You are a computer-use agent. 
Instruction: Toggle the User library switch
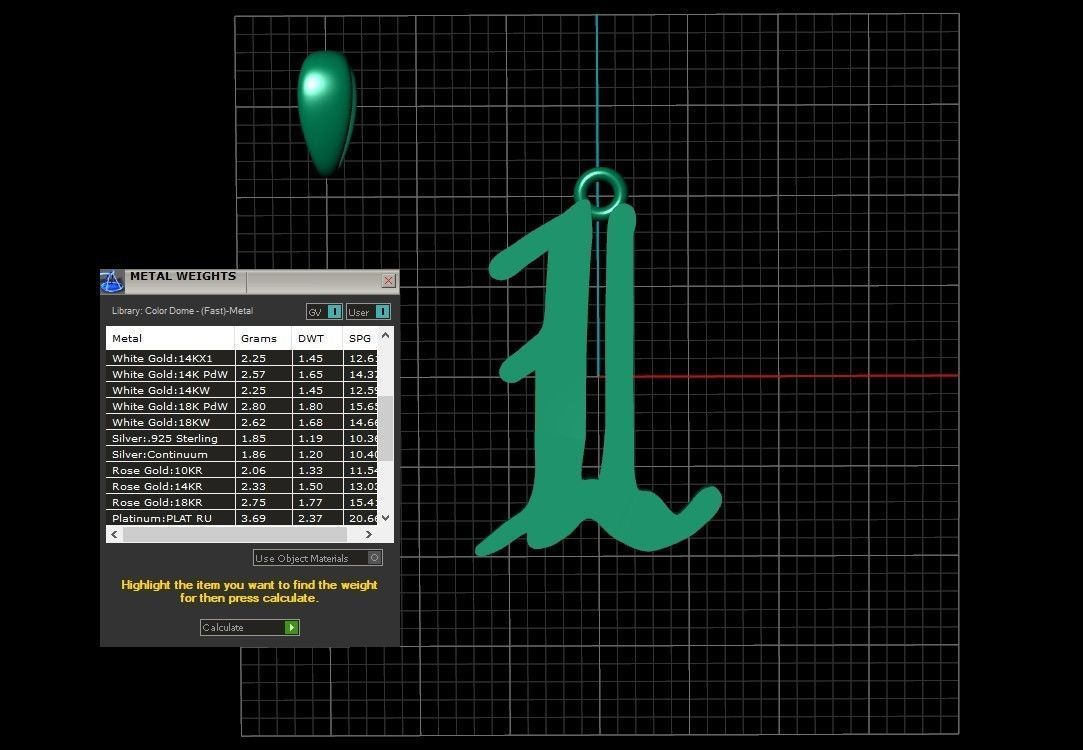368,312
